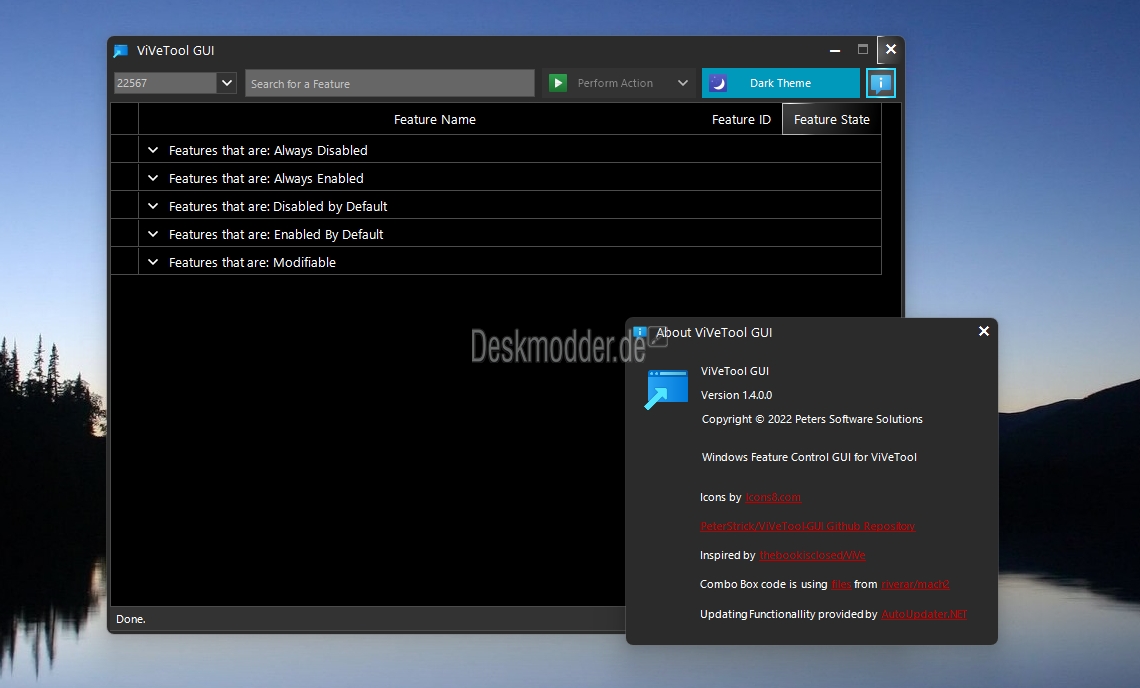Expand the Modifiable features group
Image resolution: width=1140 pixels, height=688 pixels.
pyautogui.click(x=153, y=263)
